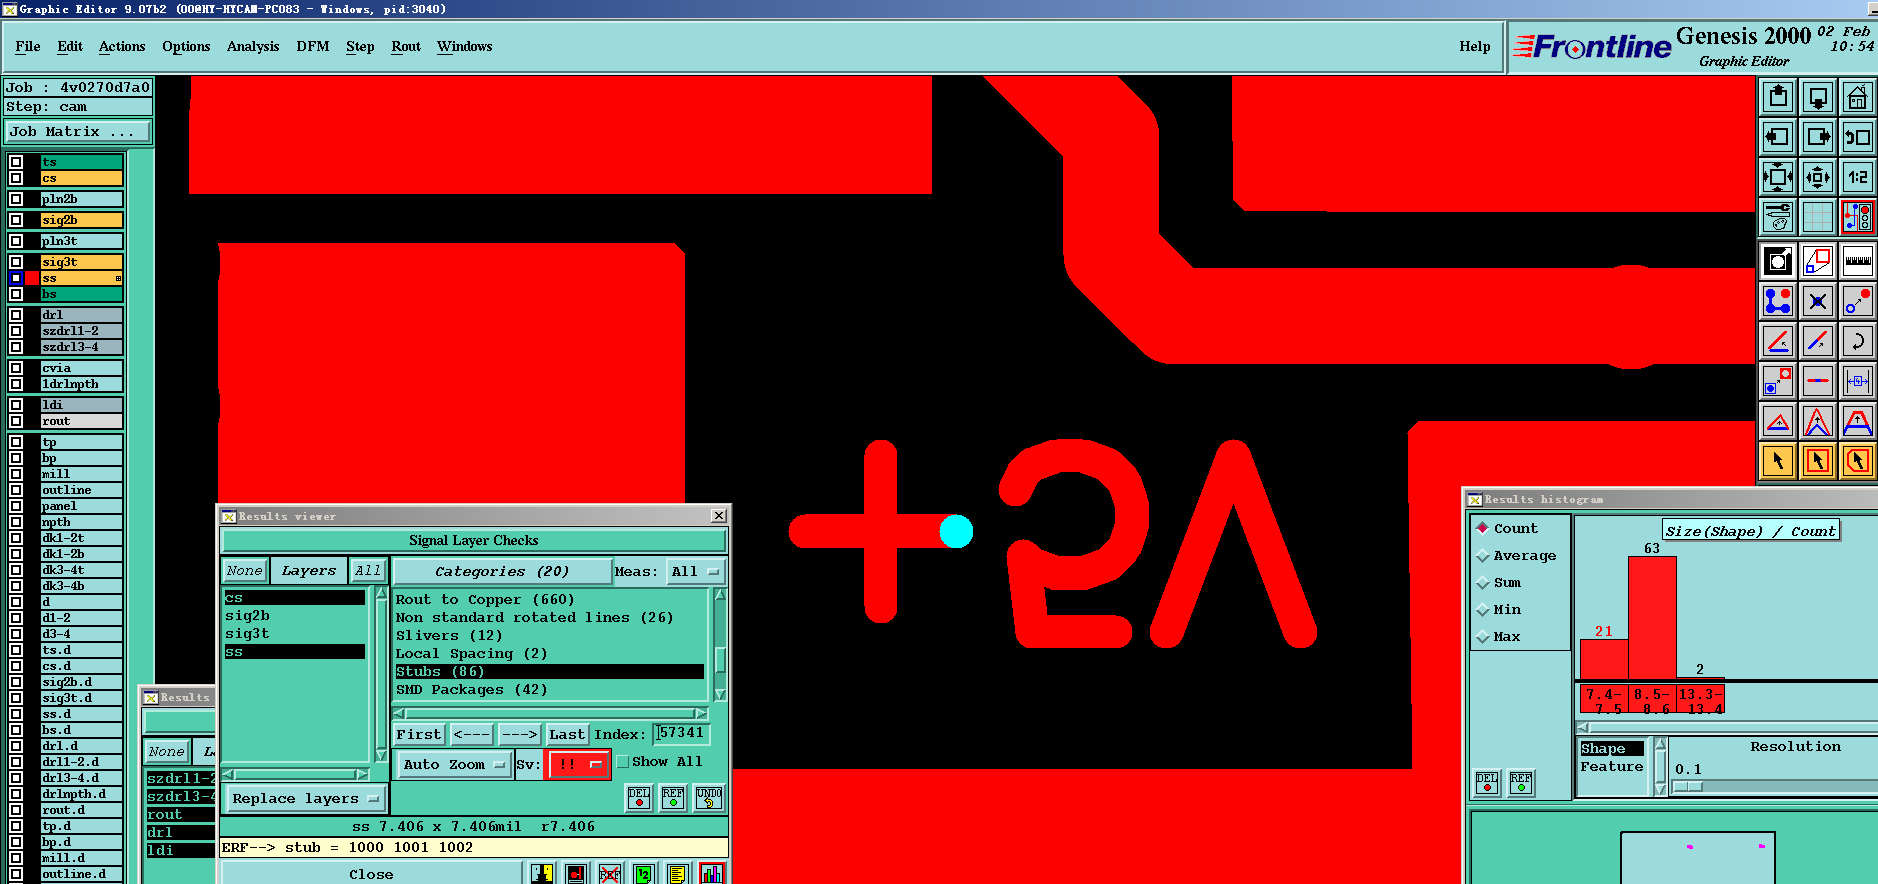Open the File menu

28,47
